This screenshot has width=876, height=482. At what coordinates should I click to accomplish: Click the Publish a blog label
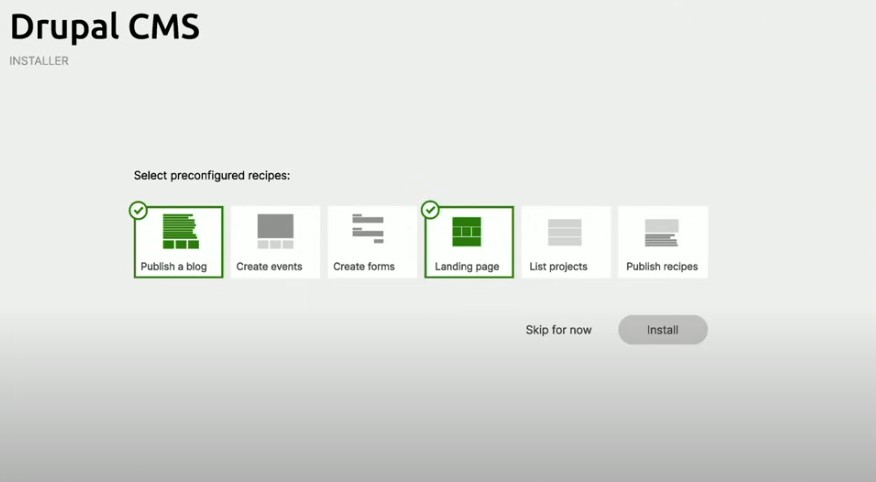[174, 266]
